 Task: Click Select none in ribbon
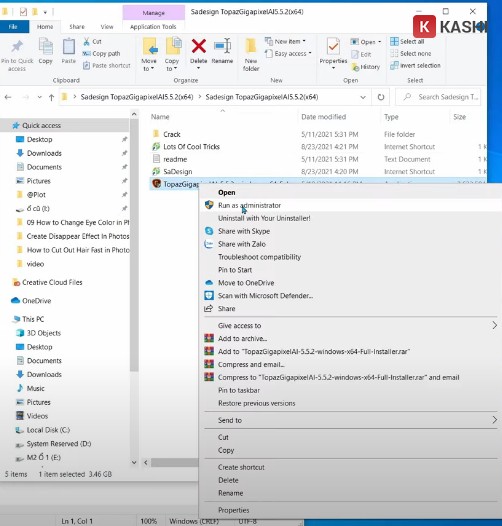411,54
